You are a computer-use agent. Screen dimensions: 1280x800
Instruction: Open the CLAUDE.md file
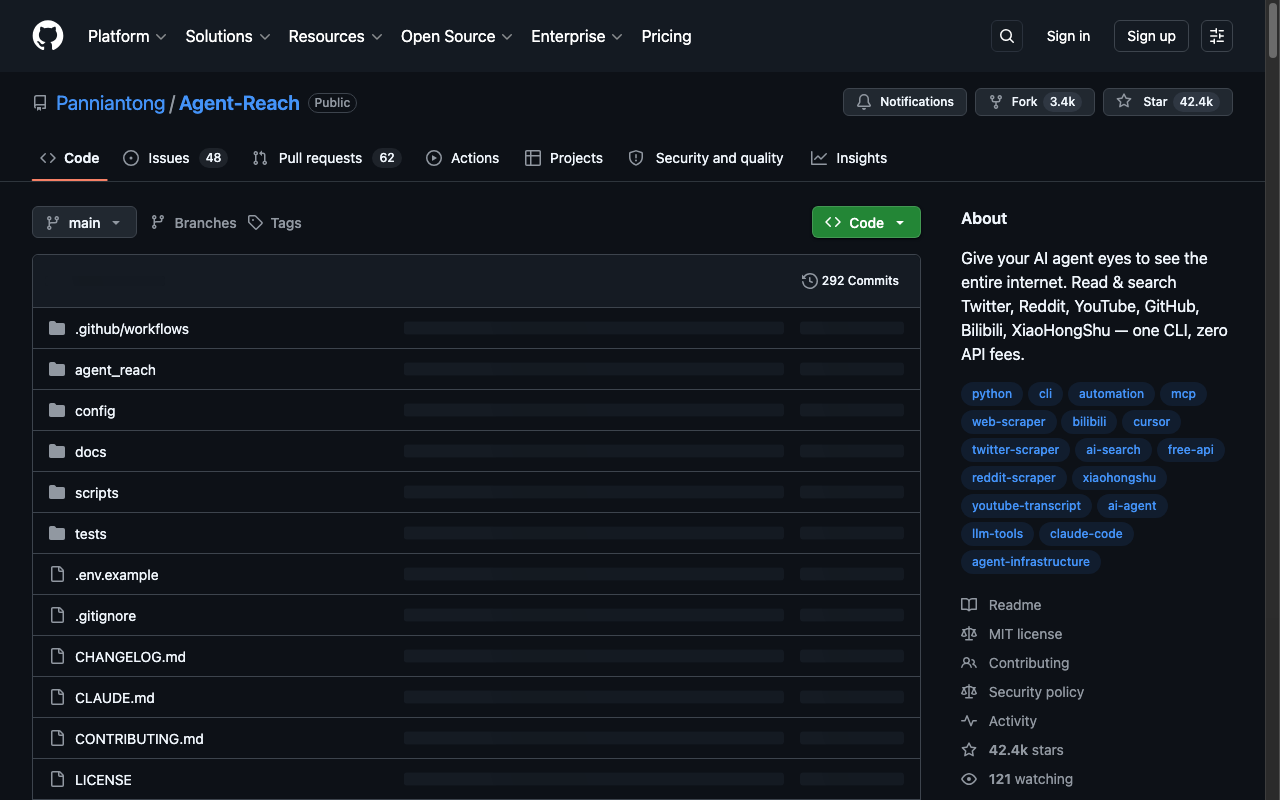pos(115,698)
